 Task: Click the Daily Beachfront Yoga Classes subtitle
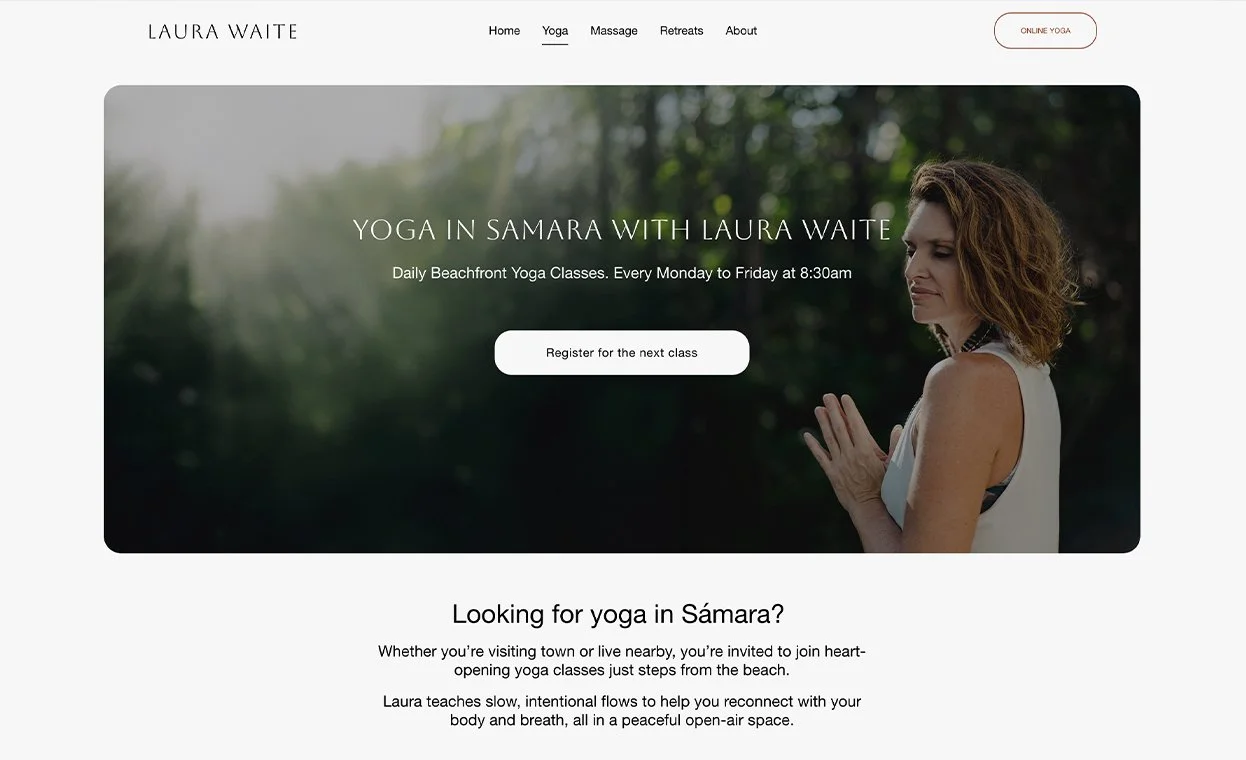tap(622, 273)
